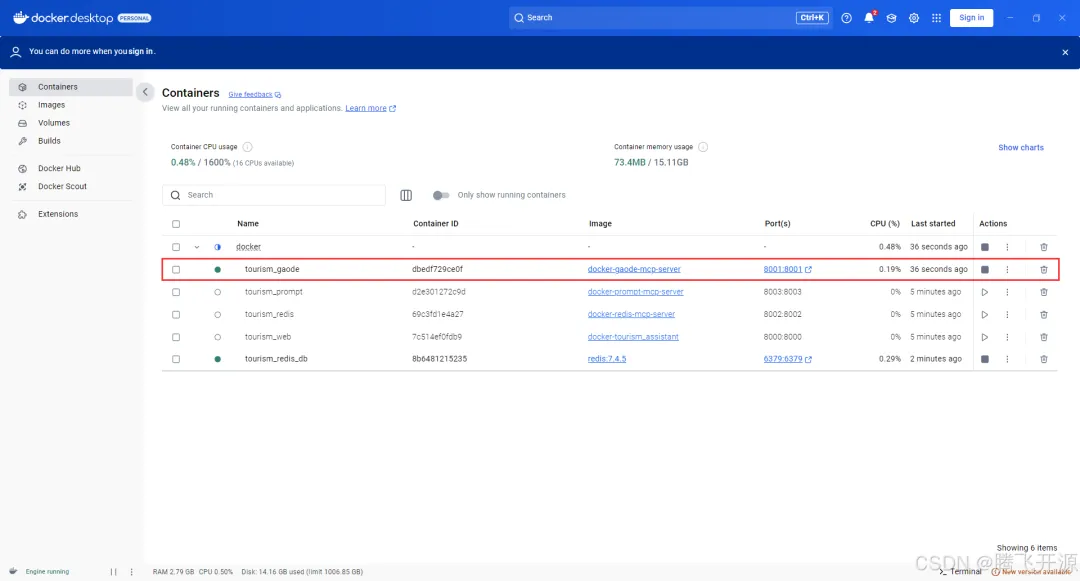Open docker-gaode-mcp-server image link

coord(634,269)
